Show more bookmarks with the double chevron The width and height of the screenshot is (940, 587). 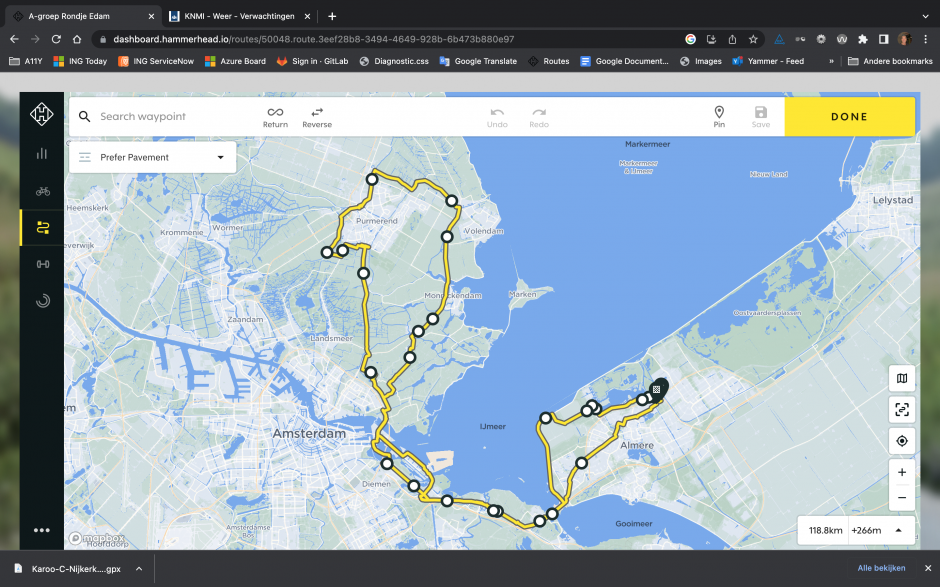coord(831,61)
